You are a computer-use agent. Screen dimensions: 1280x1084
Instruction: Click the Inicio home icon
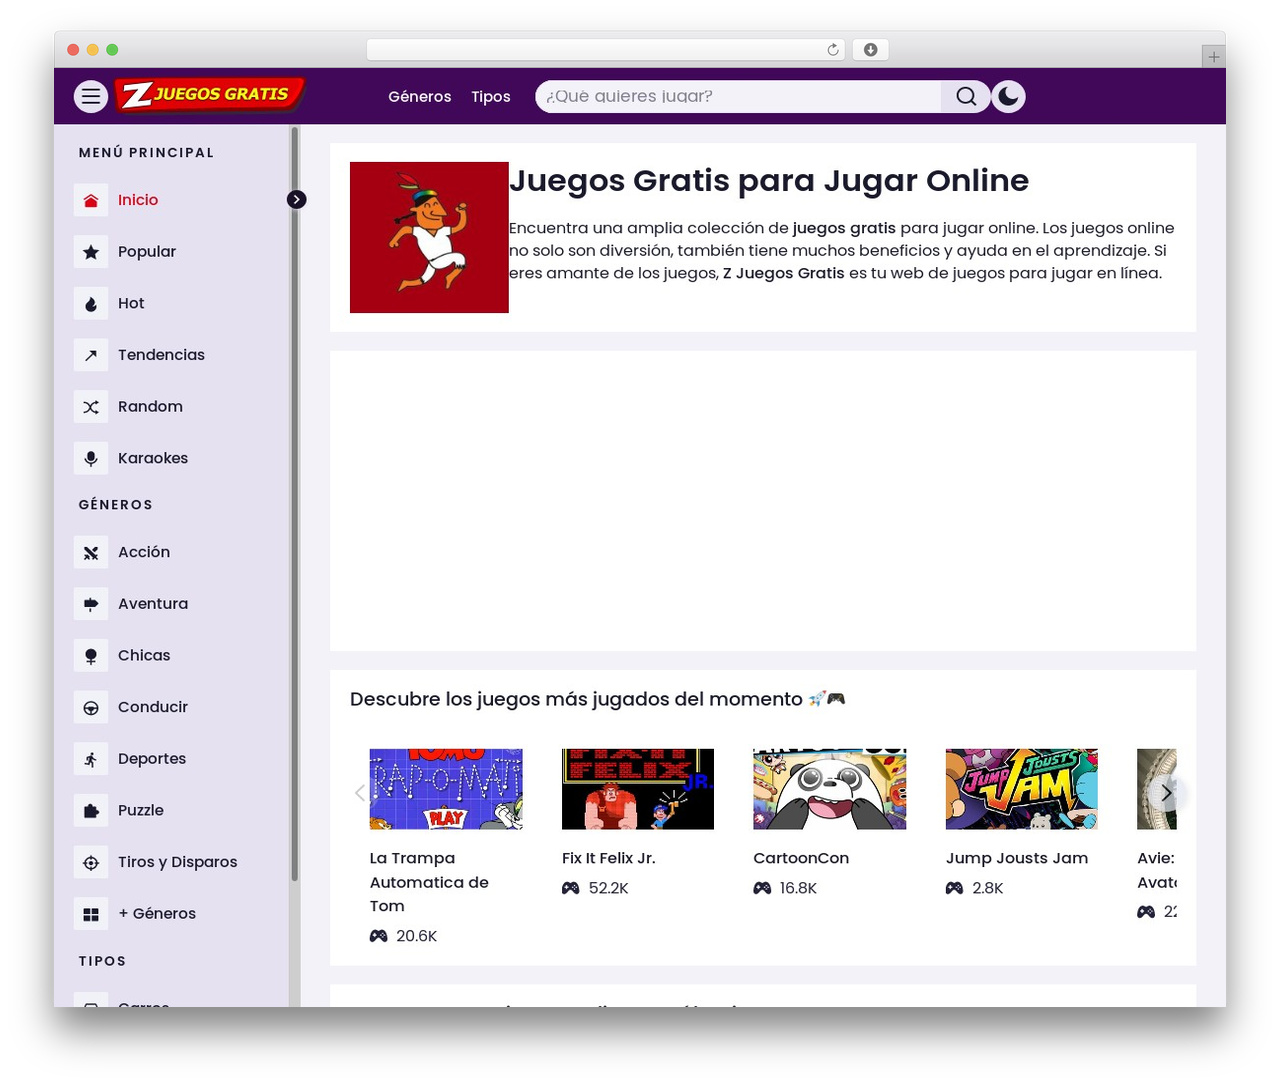[91, 200]
